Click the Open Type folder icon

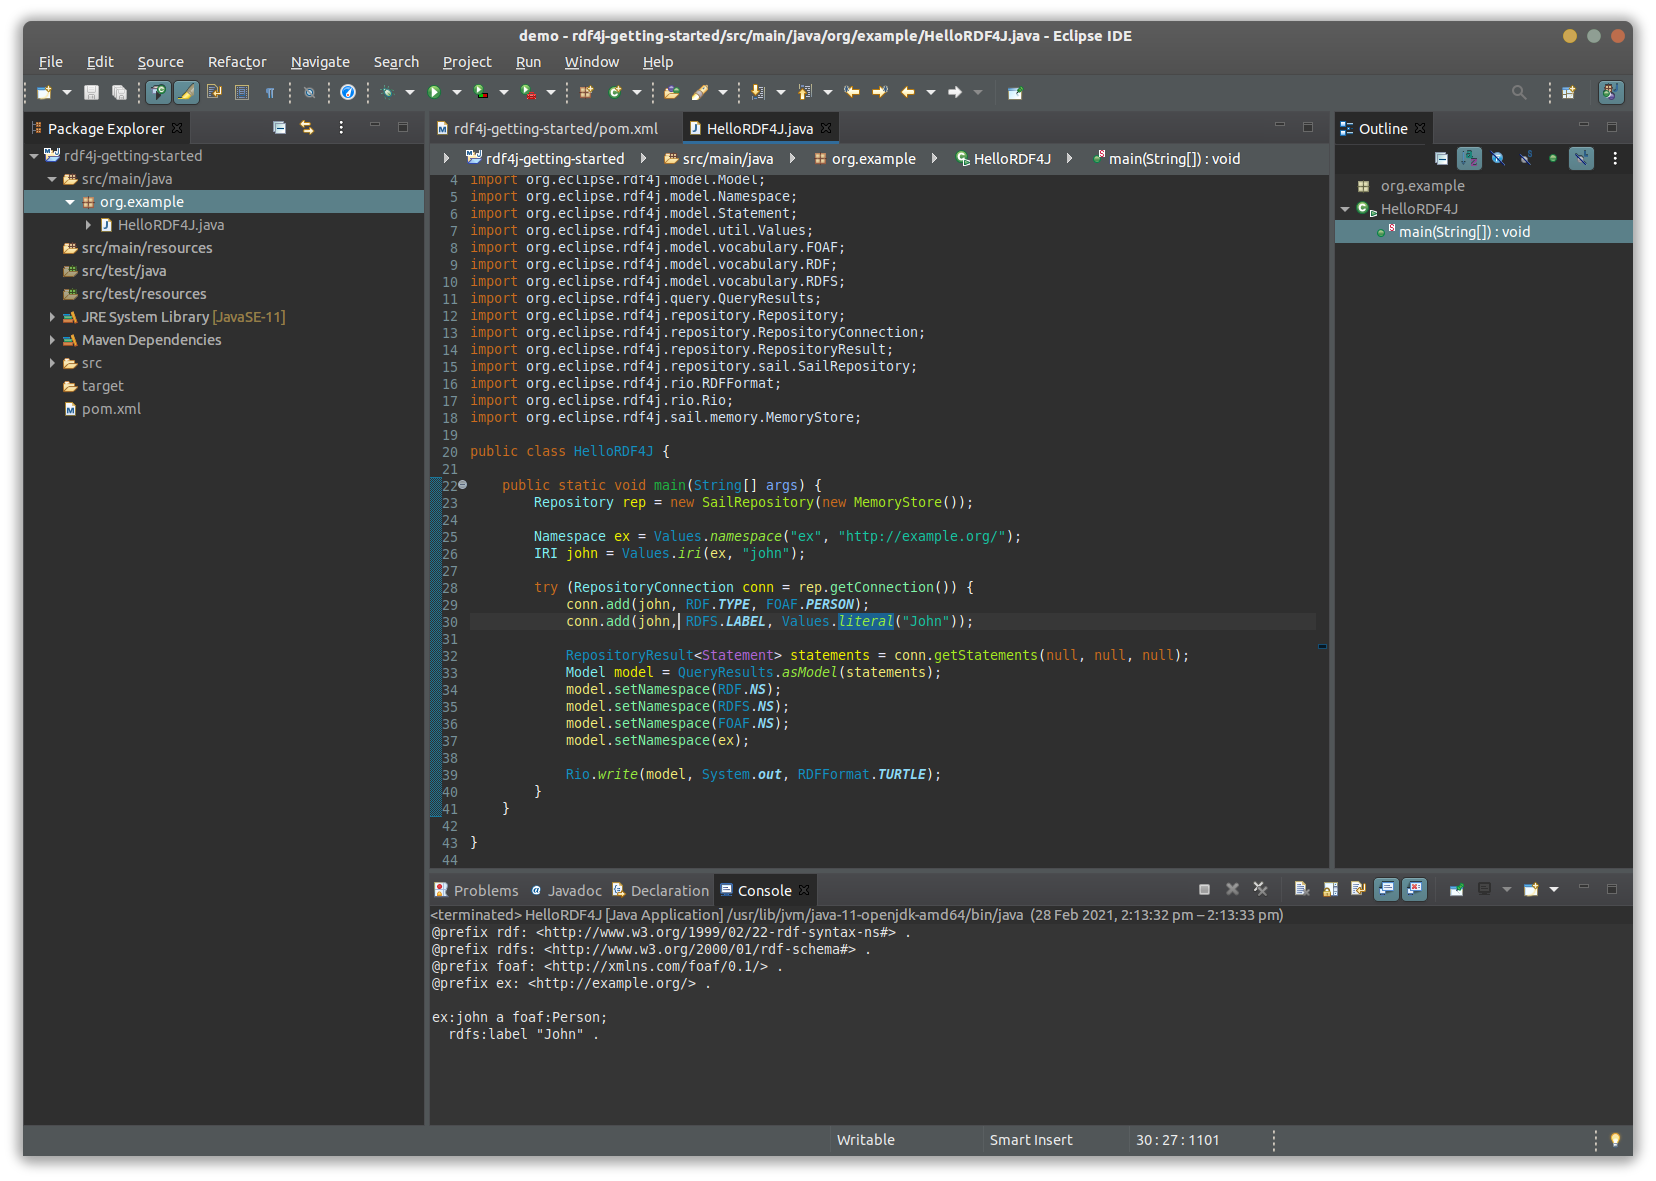(672, 93)
